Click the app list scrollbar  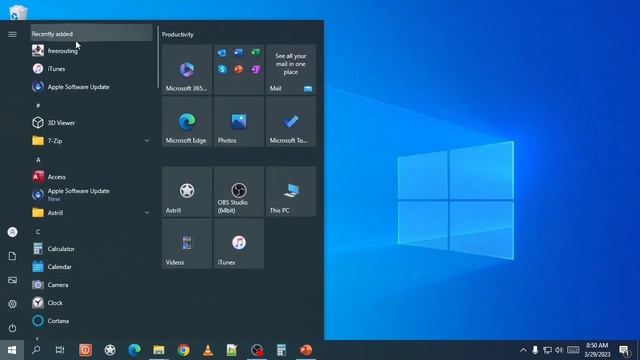158,57
